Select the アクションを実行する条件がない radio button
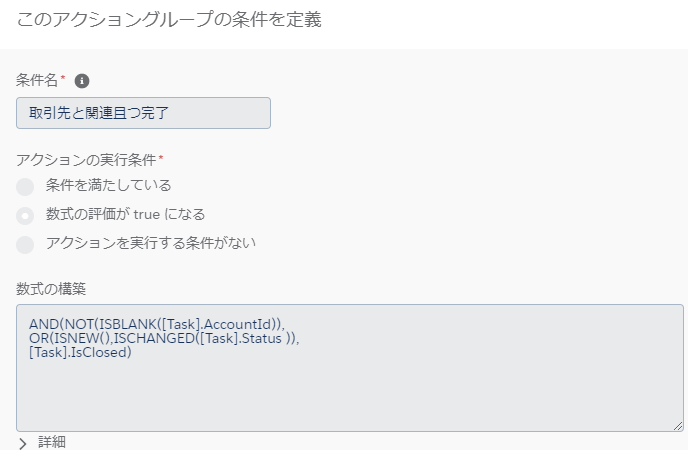Screen dimensions: 689x450 click(x=25, y=245)
